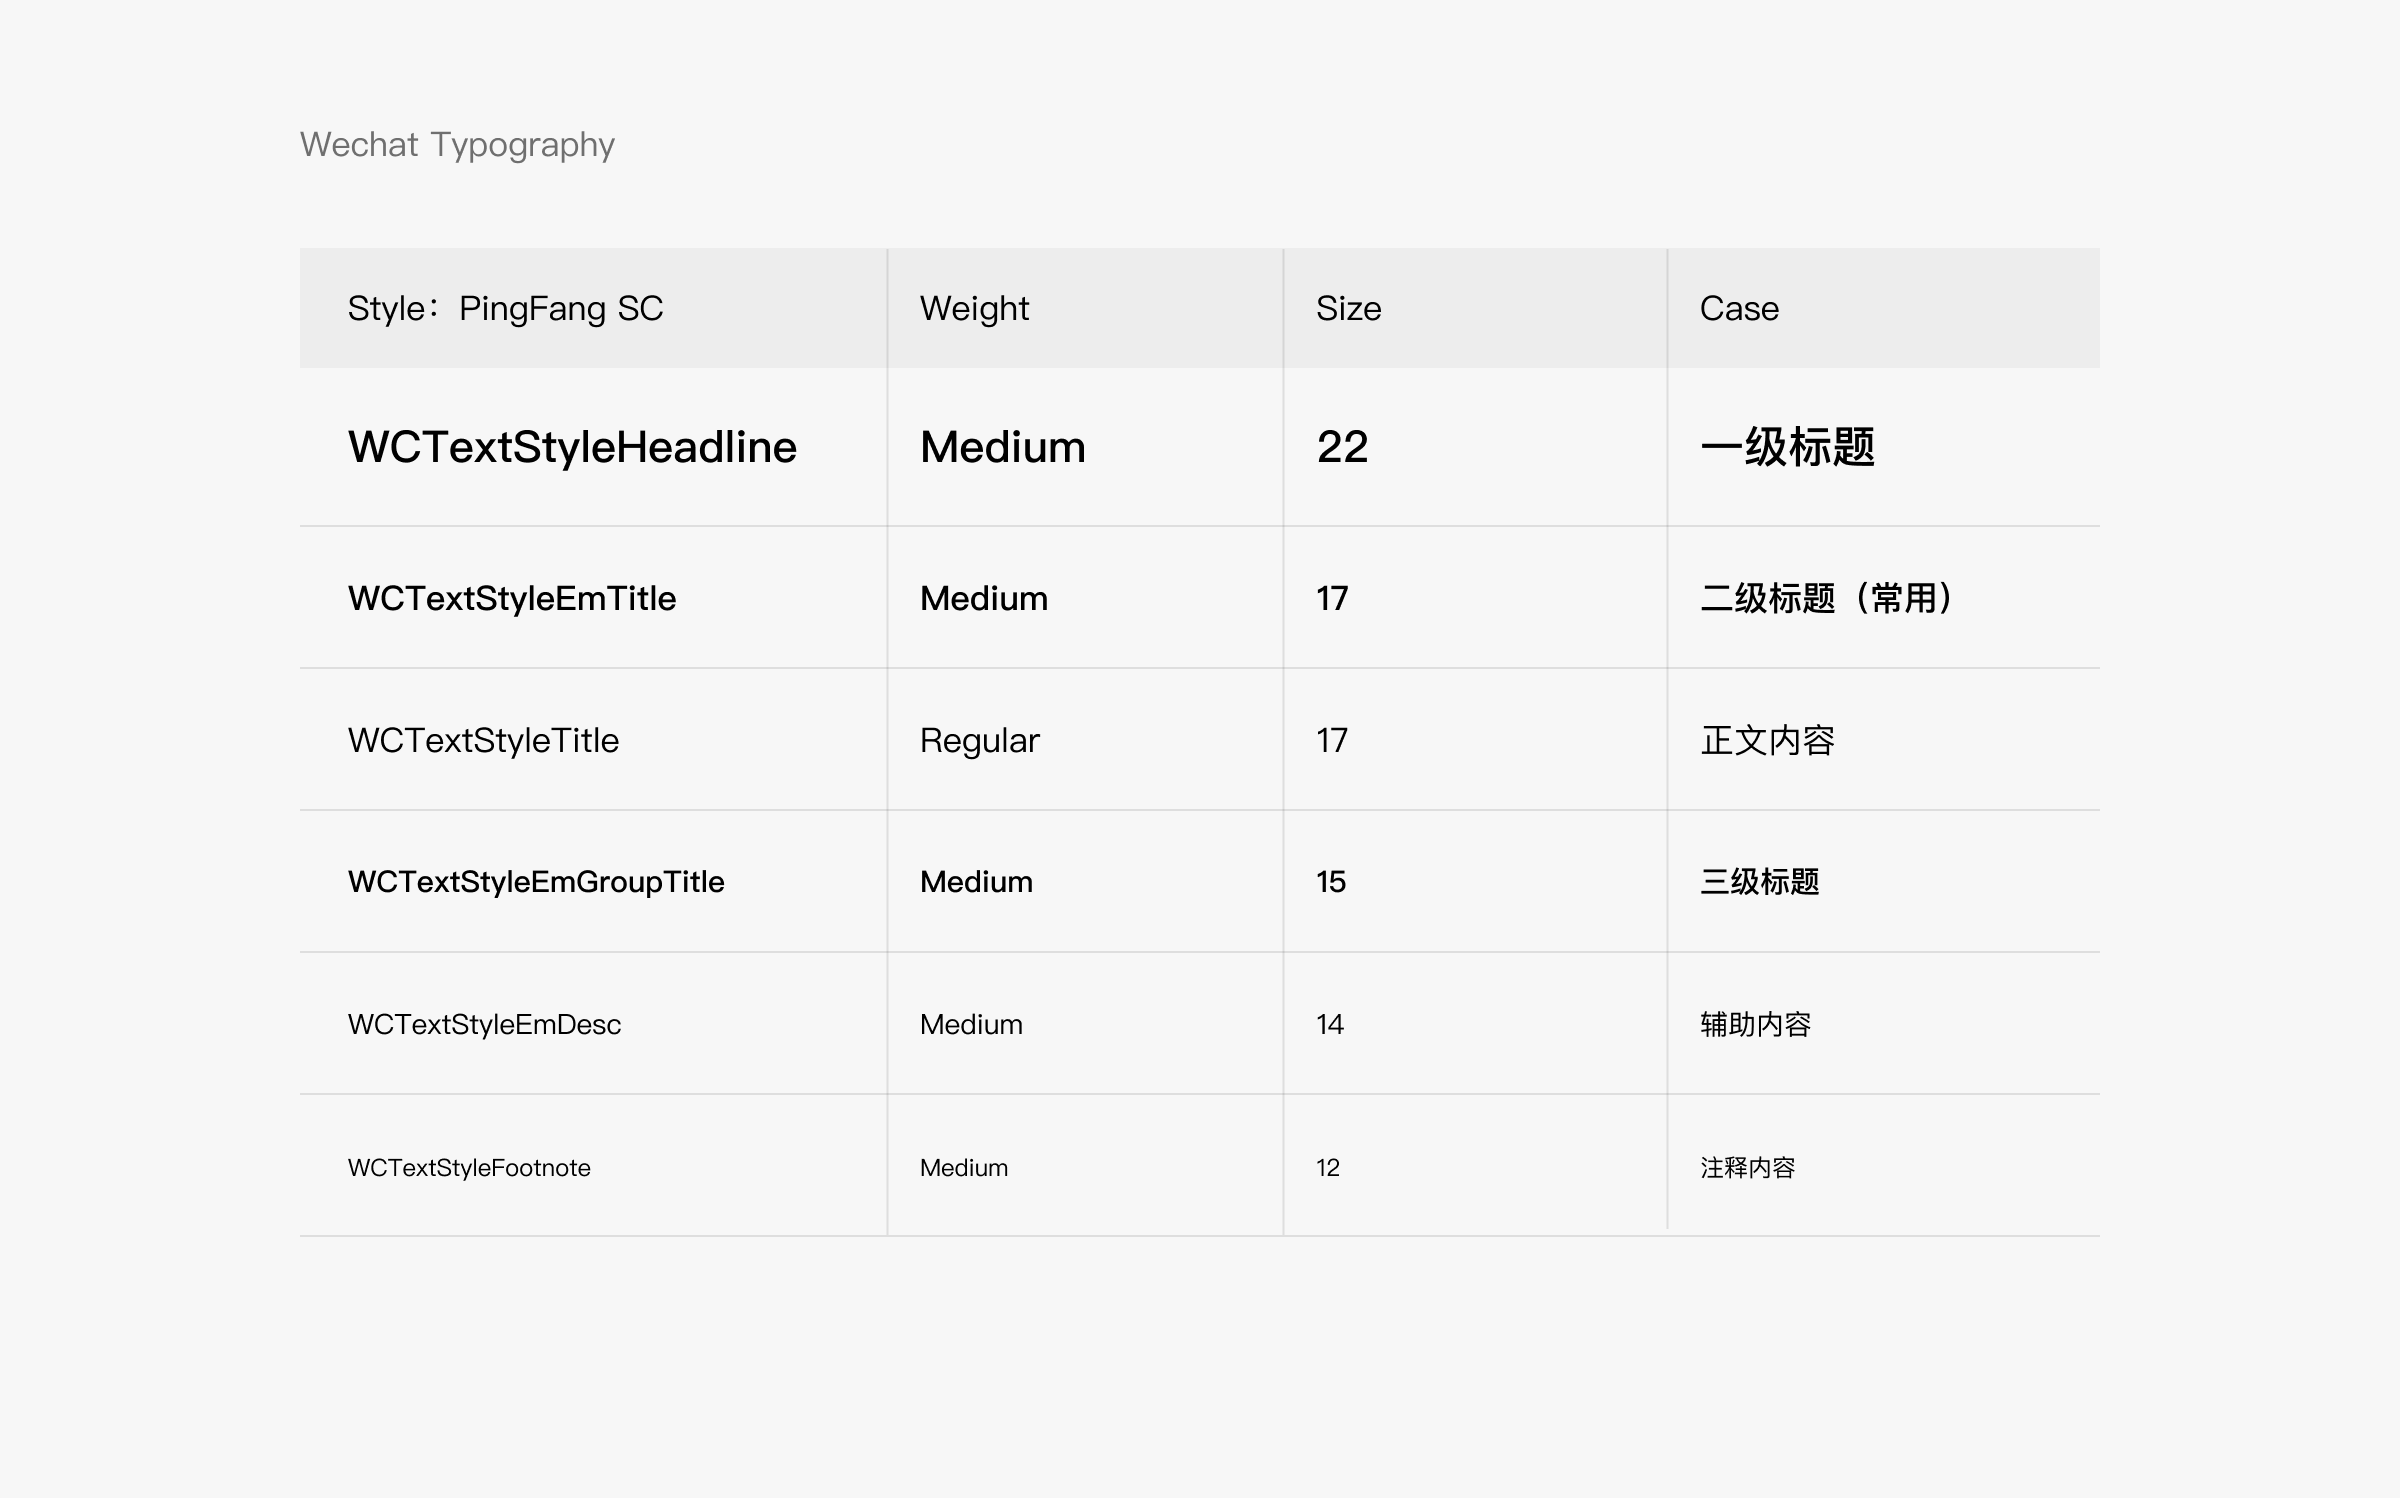Click size value 15
The image size is (2400, 1498).
(1330, 882)
